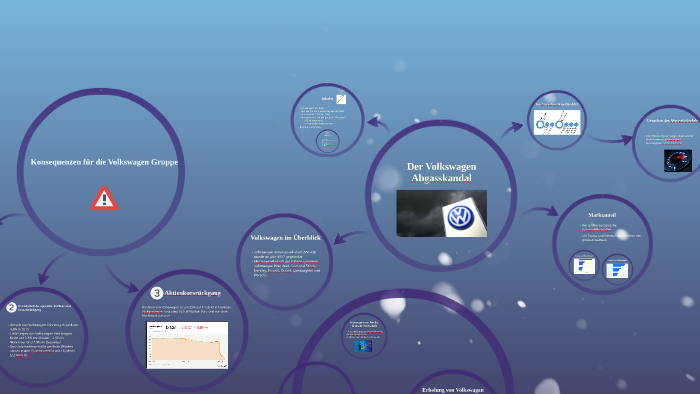
Task: Click the paragraph text under Aktienkursrückgang
Action: [x=187, y=311]
